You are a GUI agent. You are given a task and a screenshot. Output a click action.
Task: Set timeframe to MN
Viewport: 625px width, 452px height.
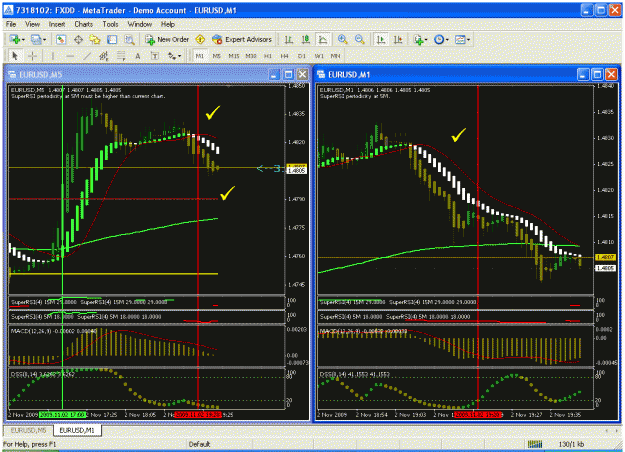click(336, 56)
